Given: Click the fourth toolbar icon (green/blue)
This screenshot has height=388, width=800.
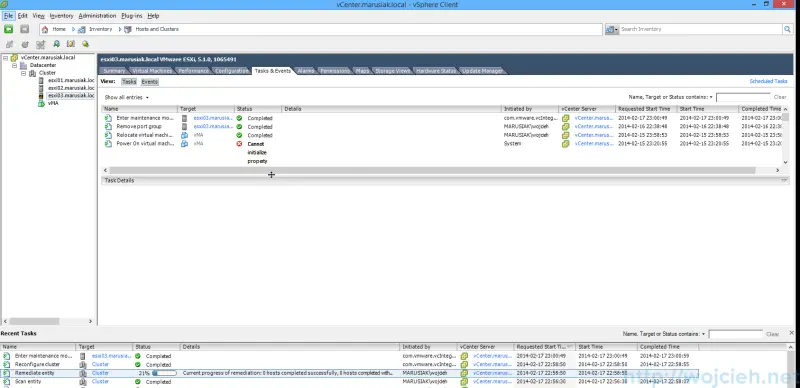Looking at the screenshot, I should coord(56,44).
